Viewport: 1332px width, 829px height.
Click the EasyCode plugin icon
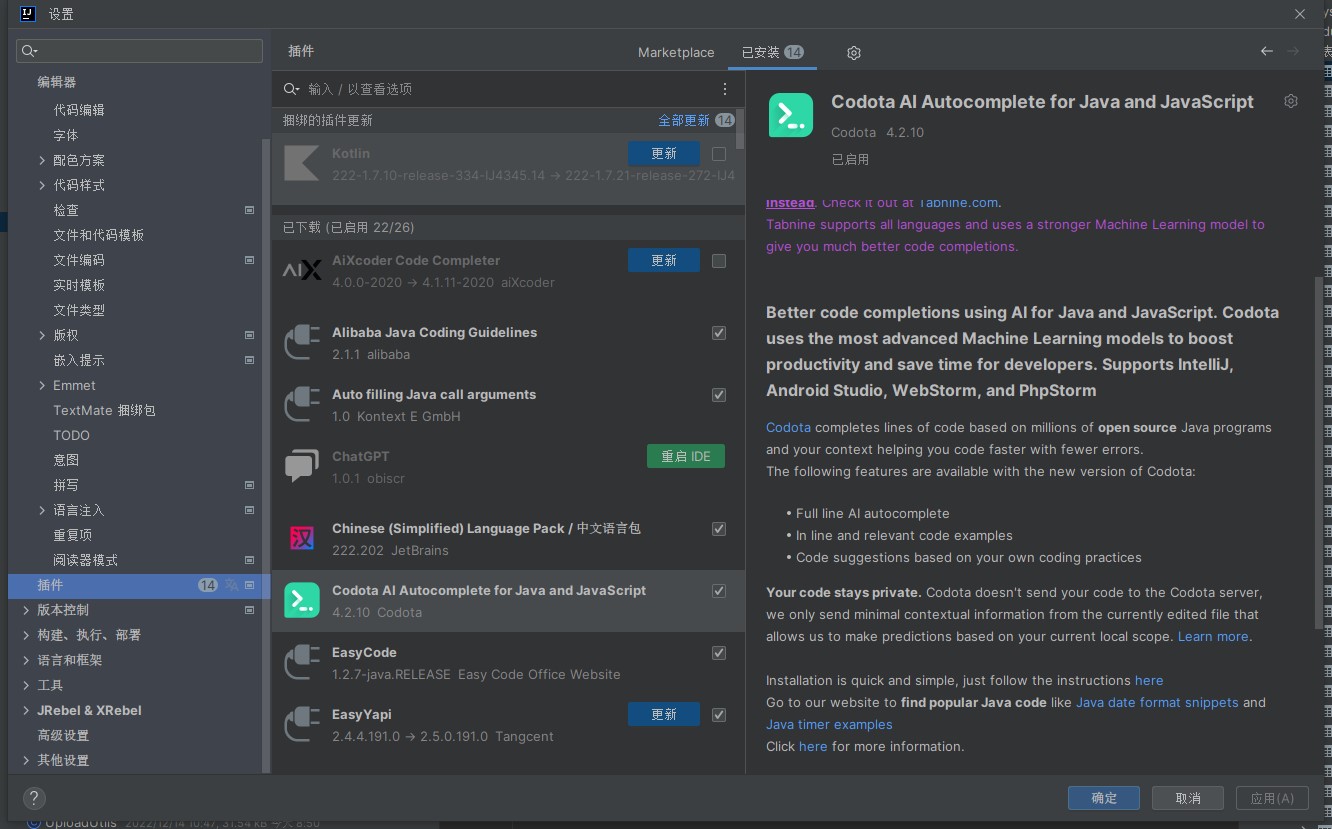coord(302,663)
